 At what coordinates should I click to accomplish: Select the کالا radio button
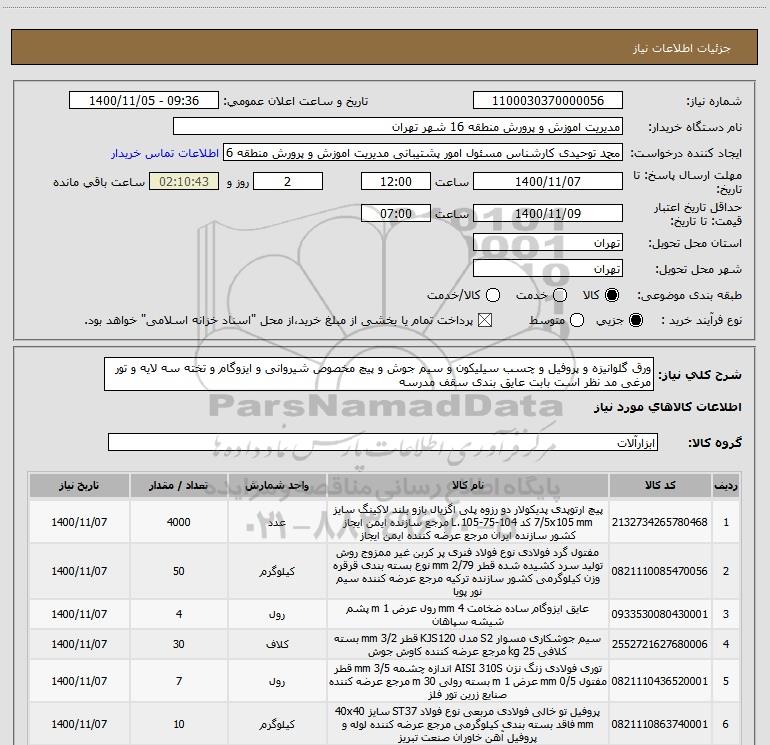[612, 295]
